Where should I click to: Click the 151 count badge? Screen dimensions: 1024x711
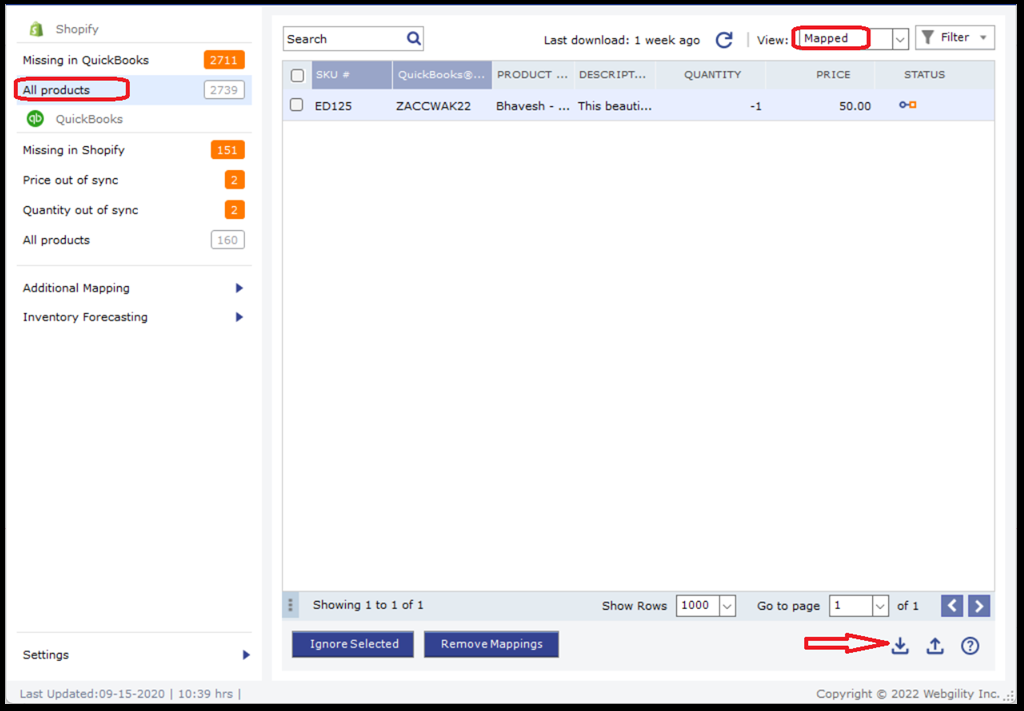[227, 150]
